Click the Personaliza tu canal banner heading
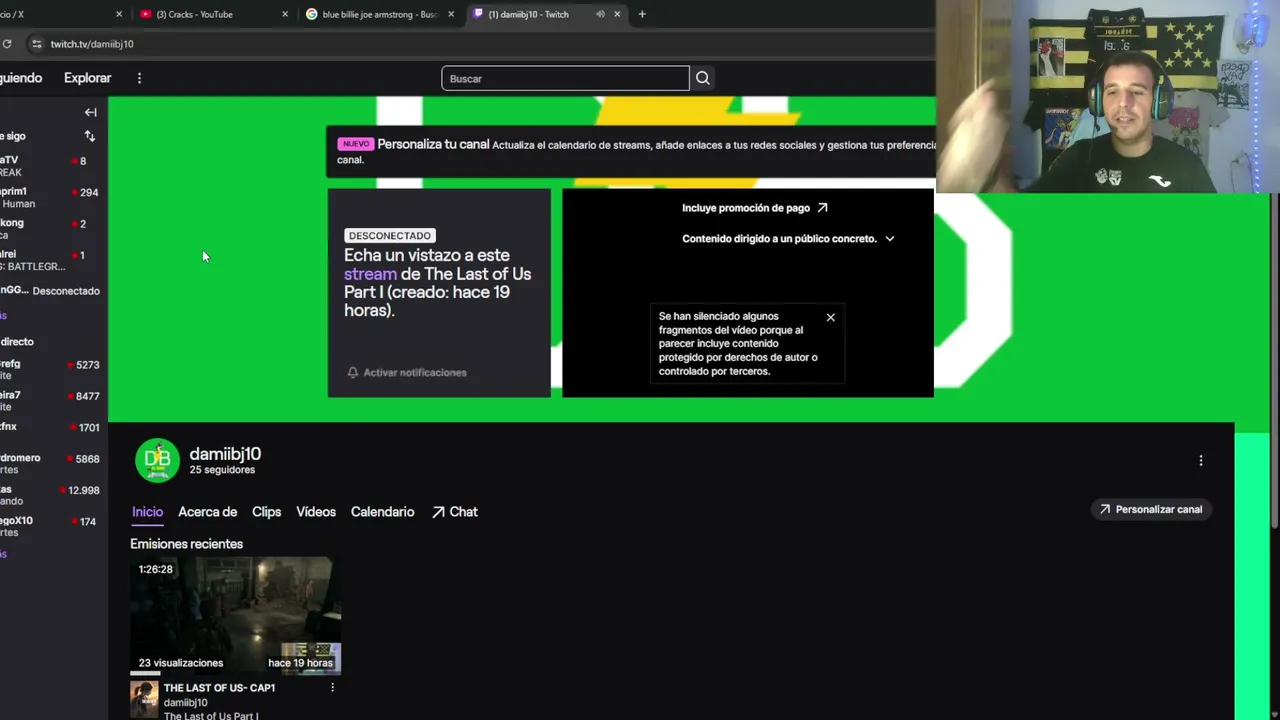The width and height of the screenshot is (1280, 720). point(433,144)
